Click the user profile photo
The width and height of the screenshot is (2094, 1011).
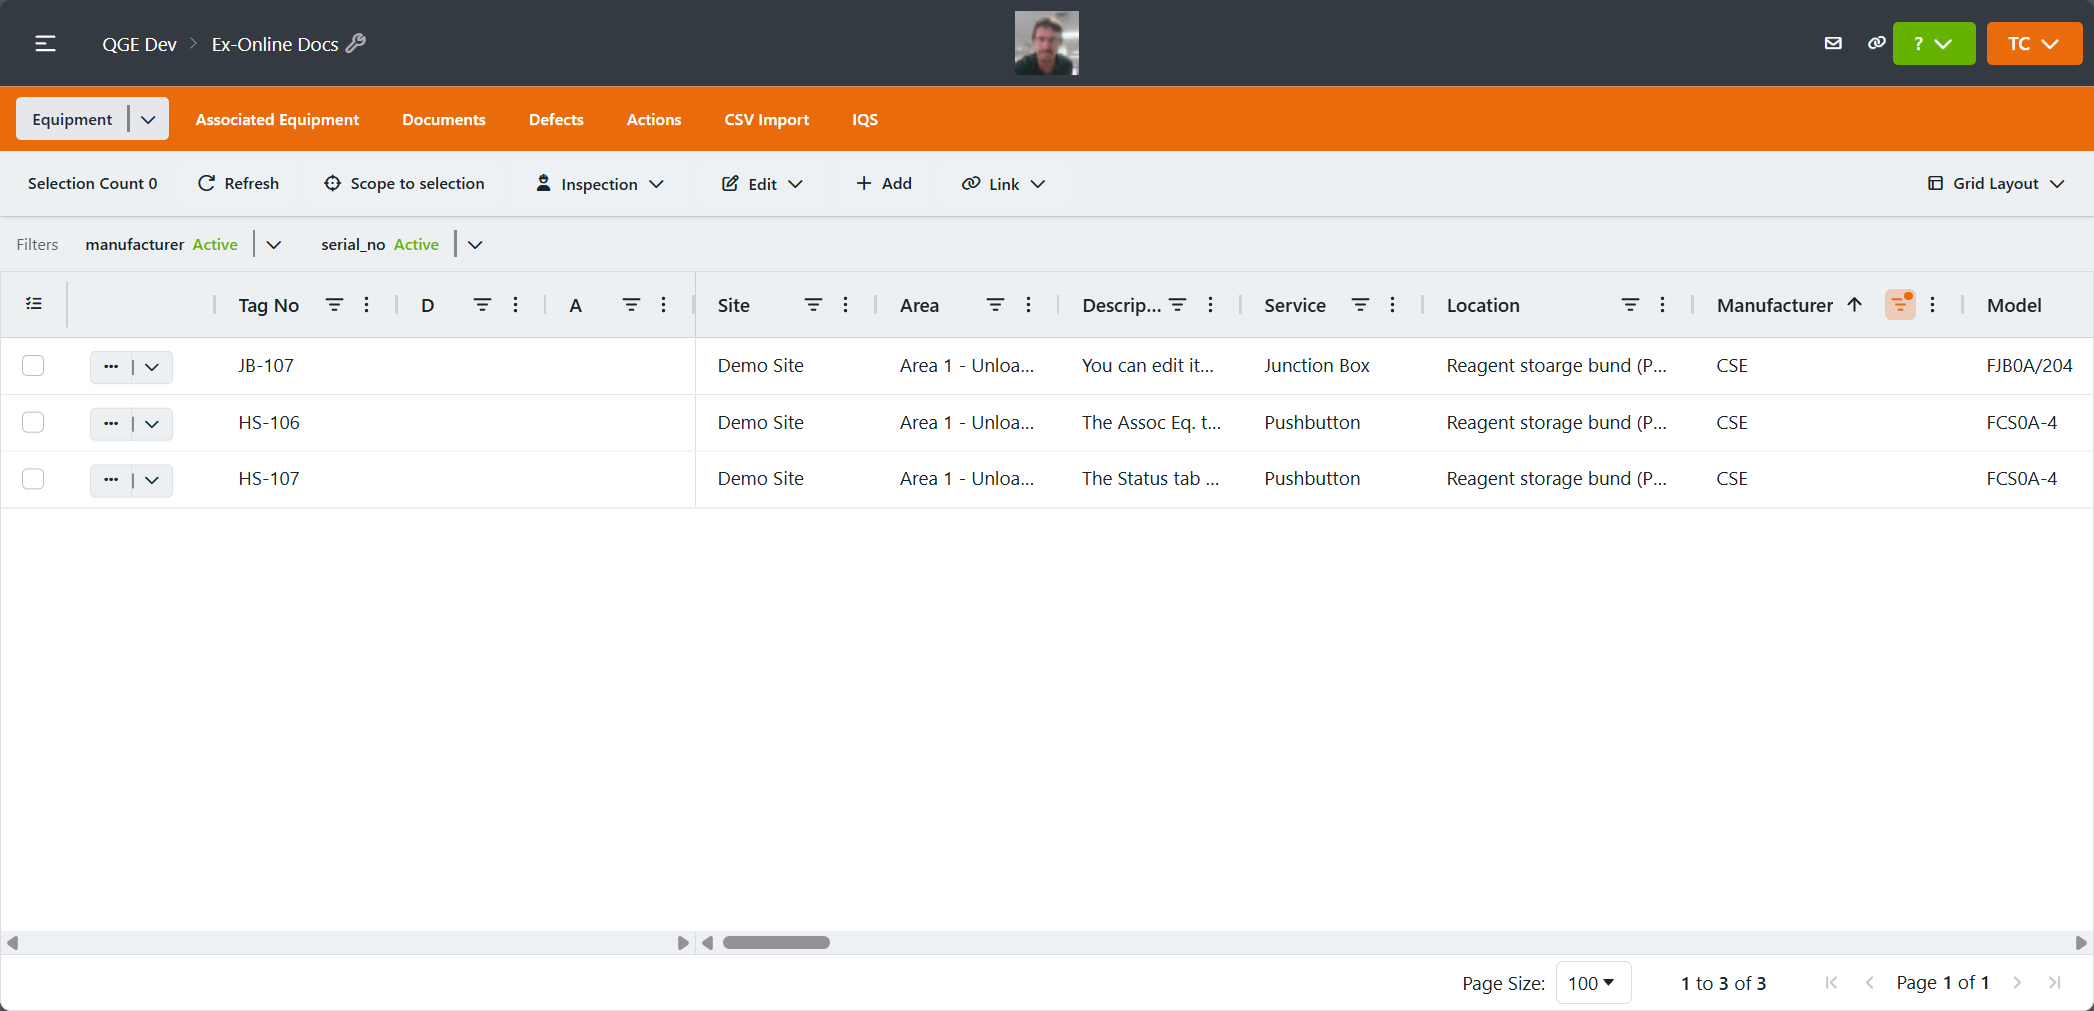[1047, 43]
